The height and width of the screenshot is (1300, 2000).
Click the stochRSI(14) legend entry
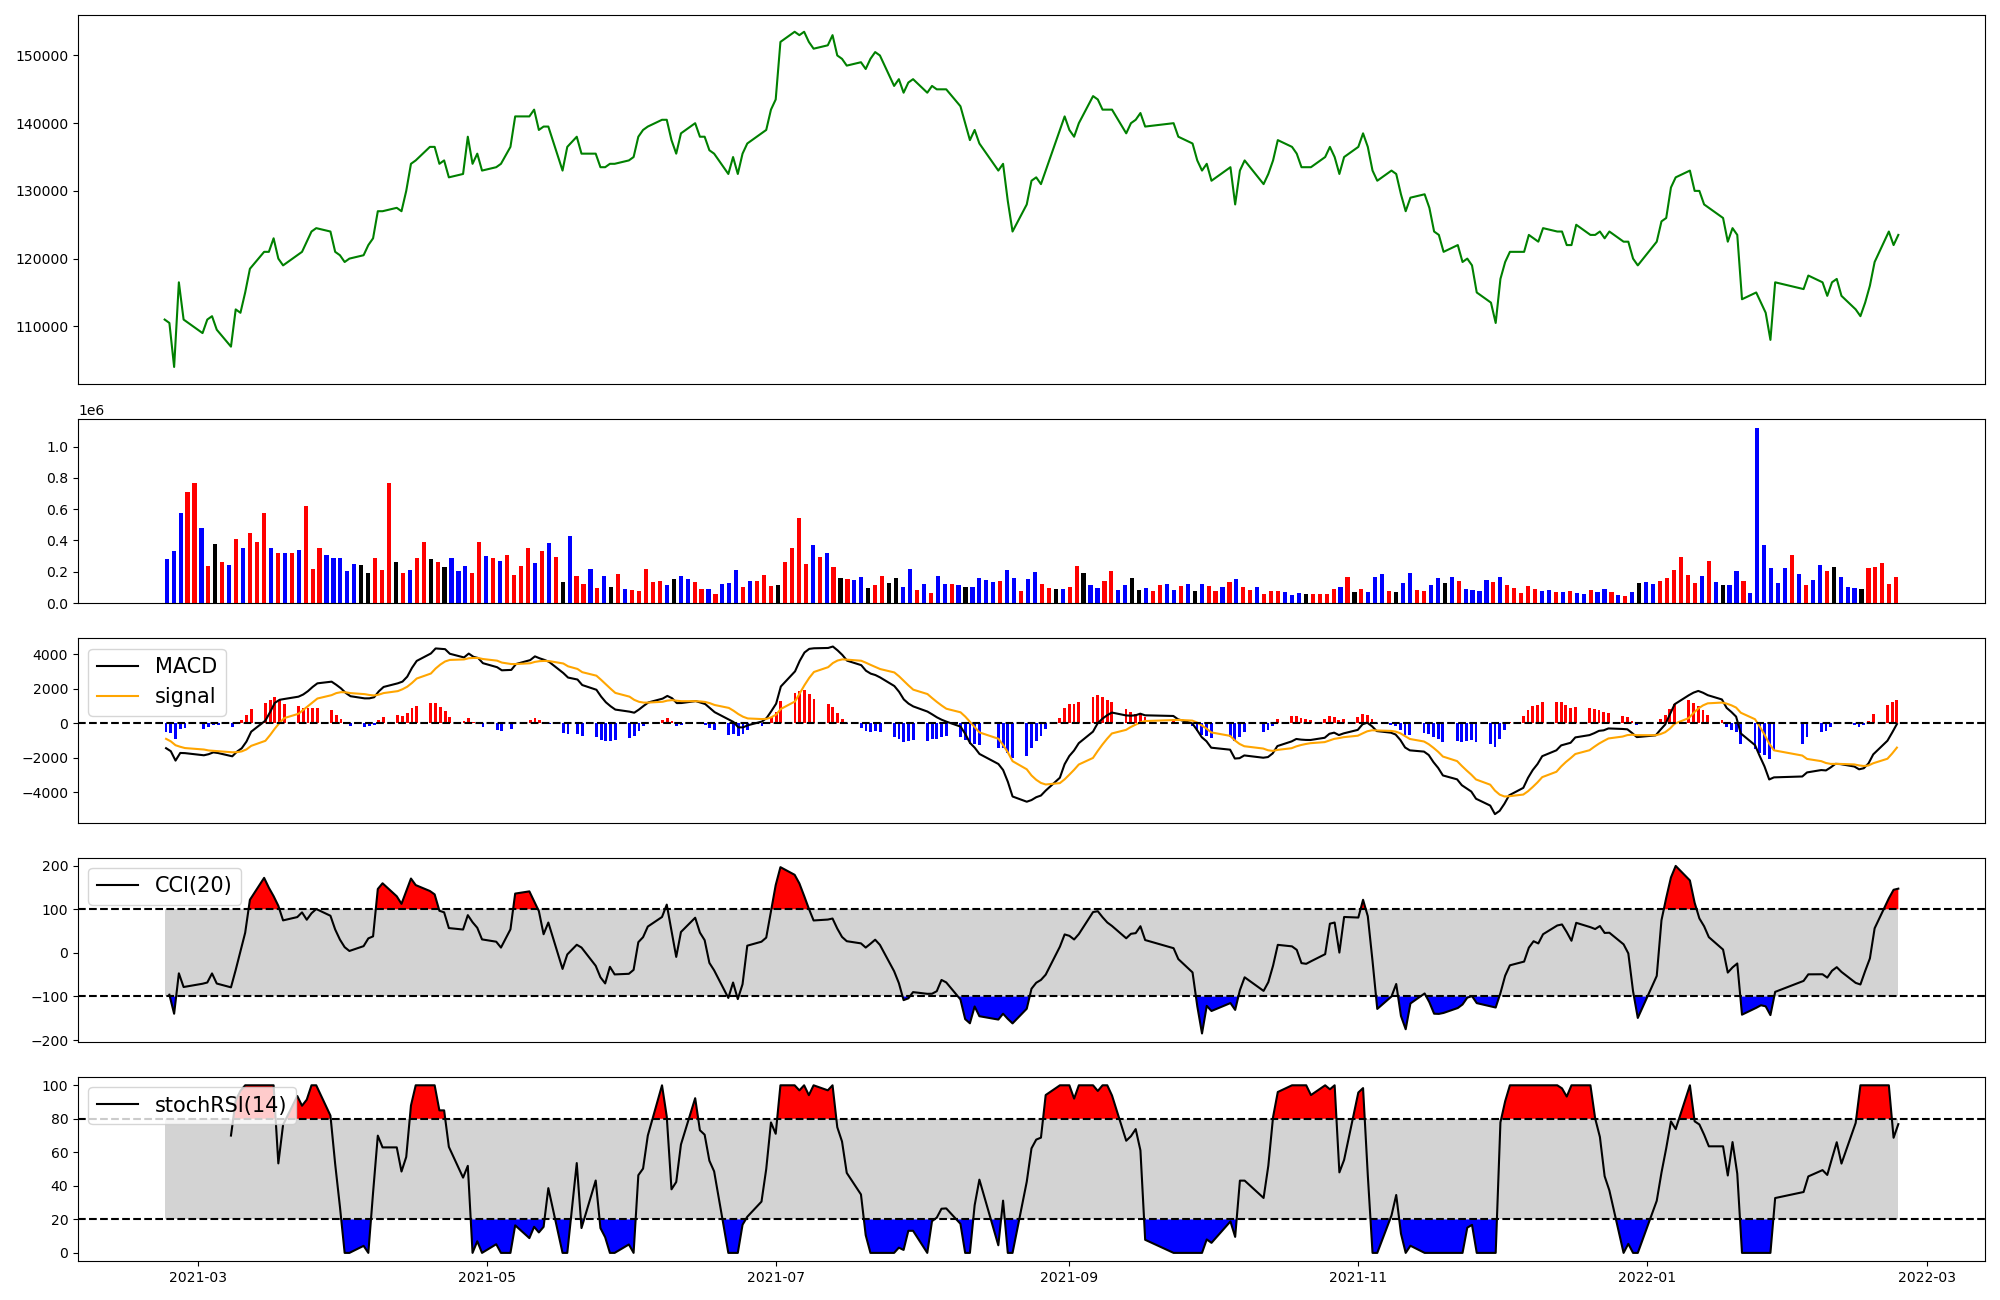219,1105
